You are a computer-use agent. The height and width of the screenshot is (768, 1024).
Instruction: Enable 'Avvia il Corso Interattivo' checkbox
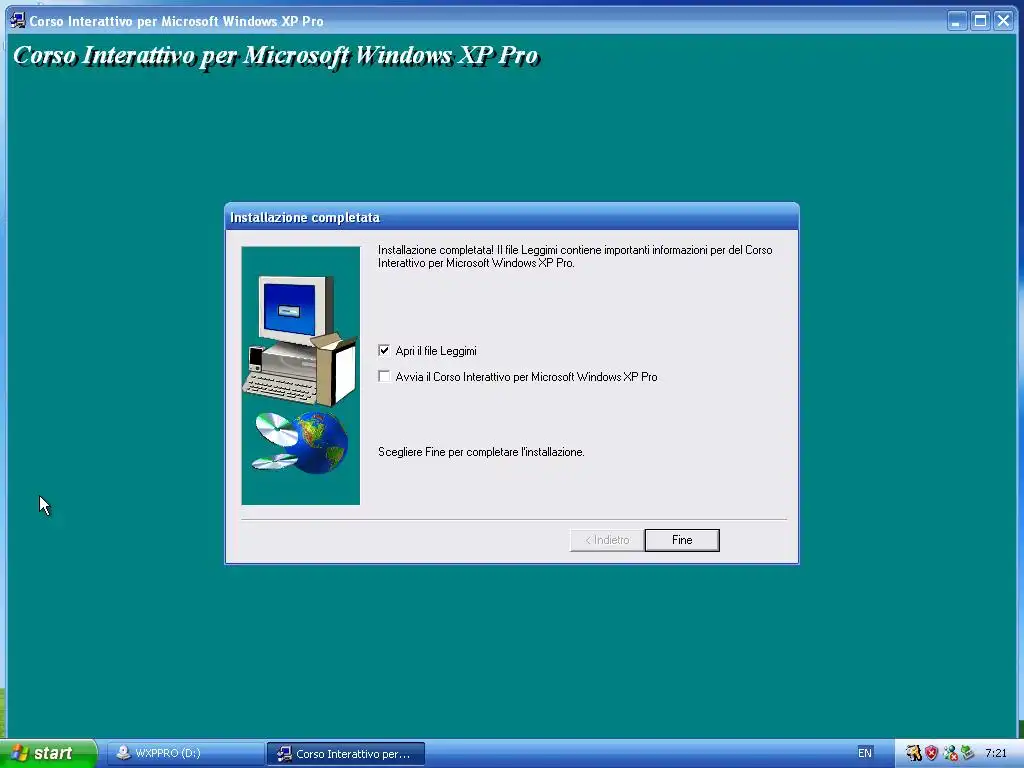tap(384, 377)
